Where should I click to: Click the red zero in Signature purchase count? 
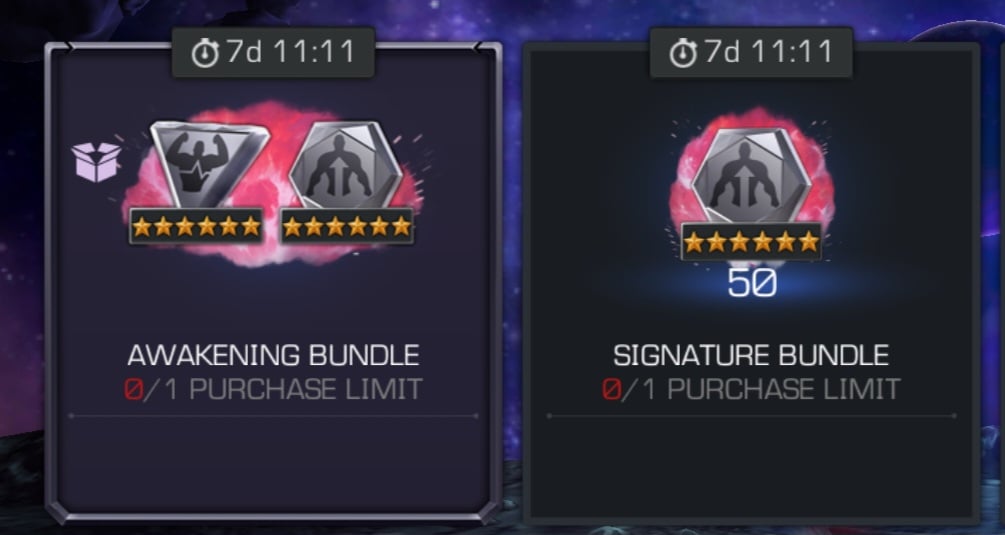[611, 390]
